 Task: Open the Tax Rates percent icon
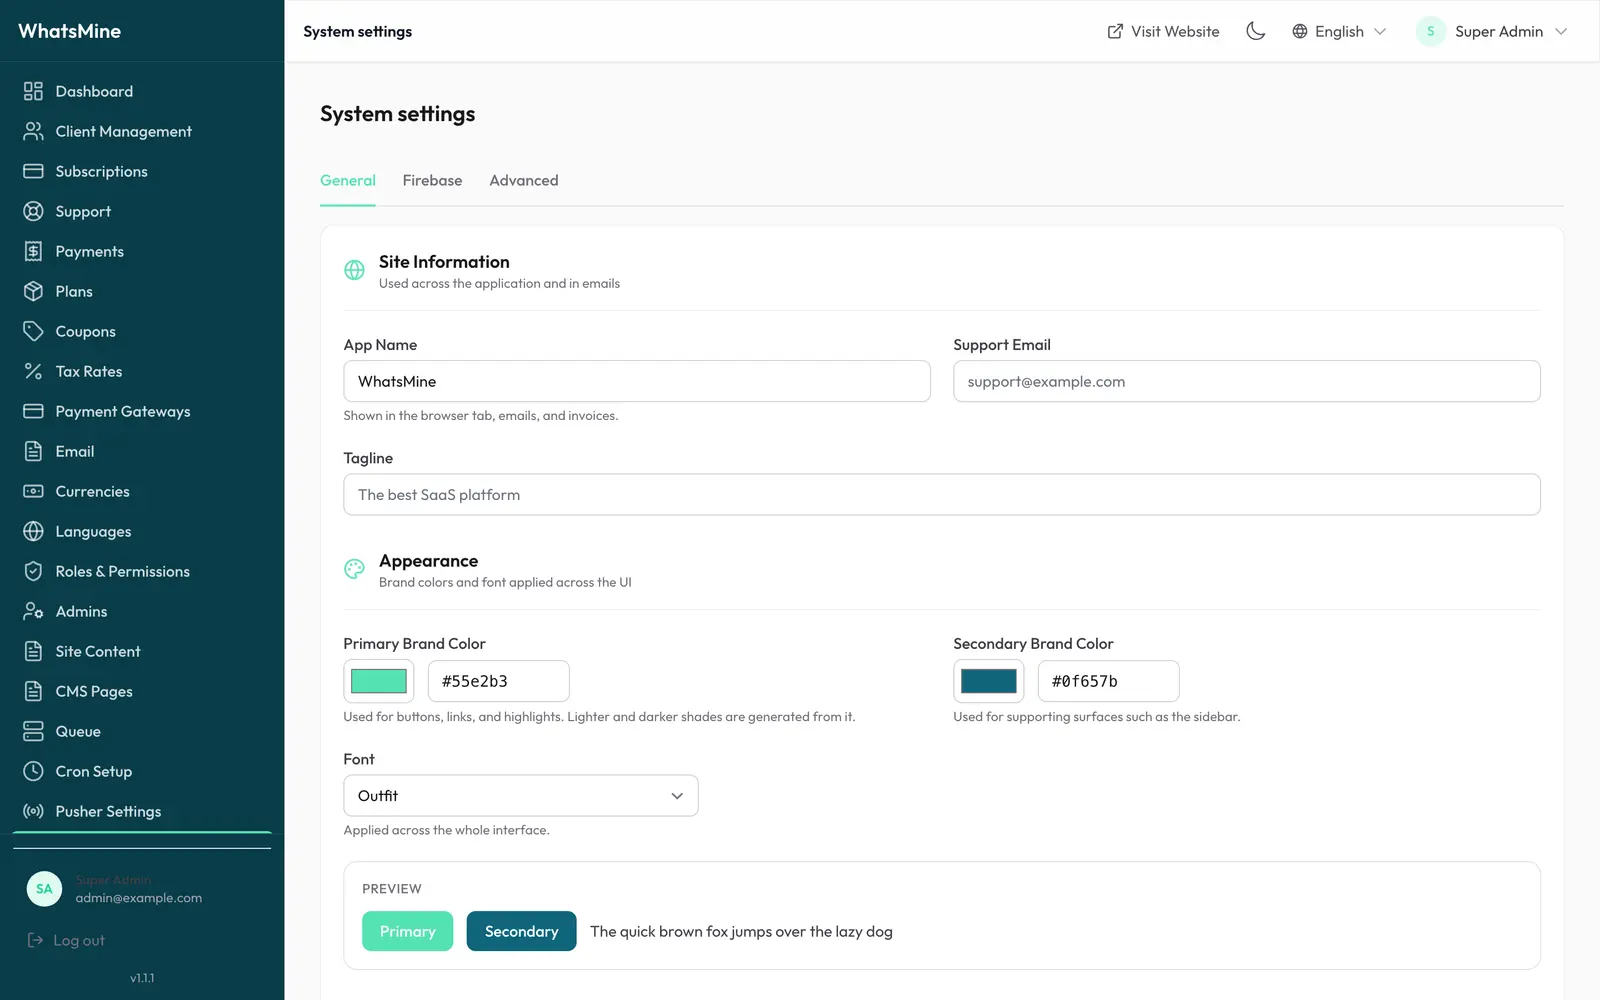(x=33, y=371)
